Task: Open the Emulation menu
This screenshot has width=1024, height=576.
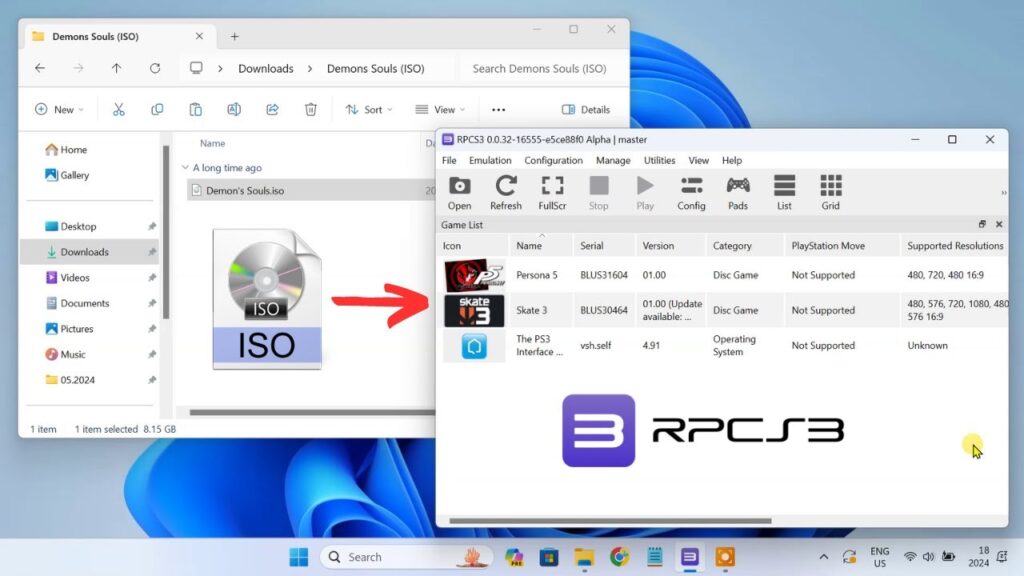Action: tap(490, 160)
